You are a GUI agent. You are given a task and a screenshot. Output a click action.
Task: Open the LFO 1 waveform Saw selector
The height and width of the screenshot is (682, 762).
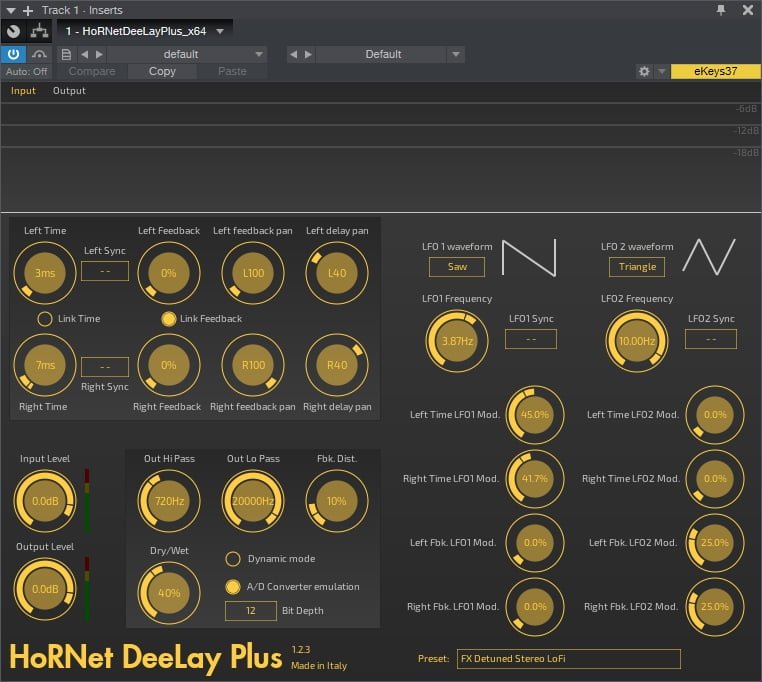(457, 267)
